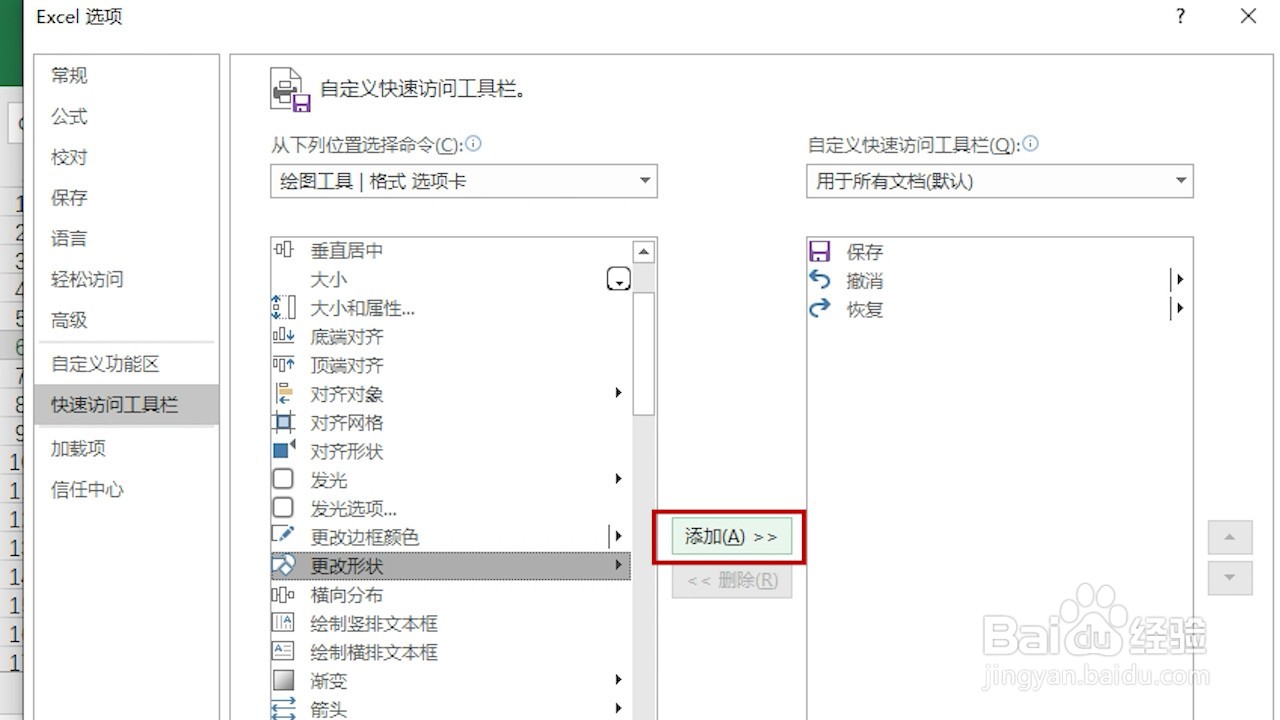The image size is (1280, 720).
Task: Select the 顶端对齐 alignment icon
Action: tap(283, 365)
